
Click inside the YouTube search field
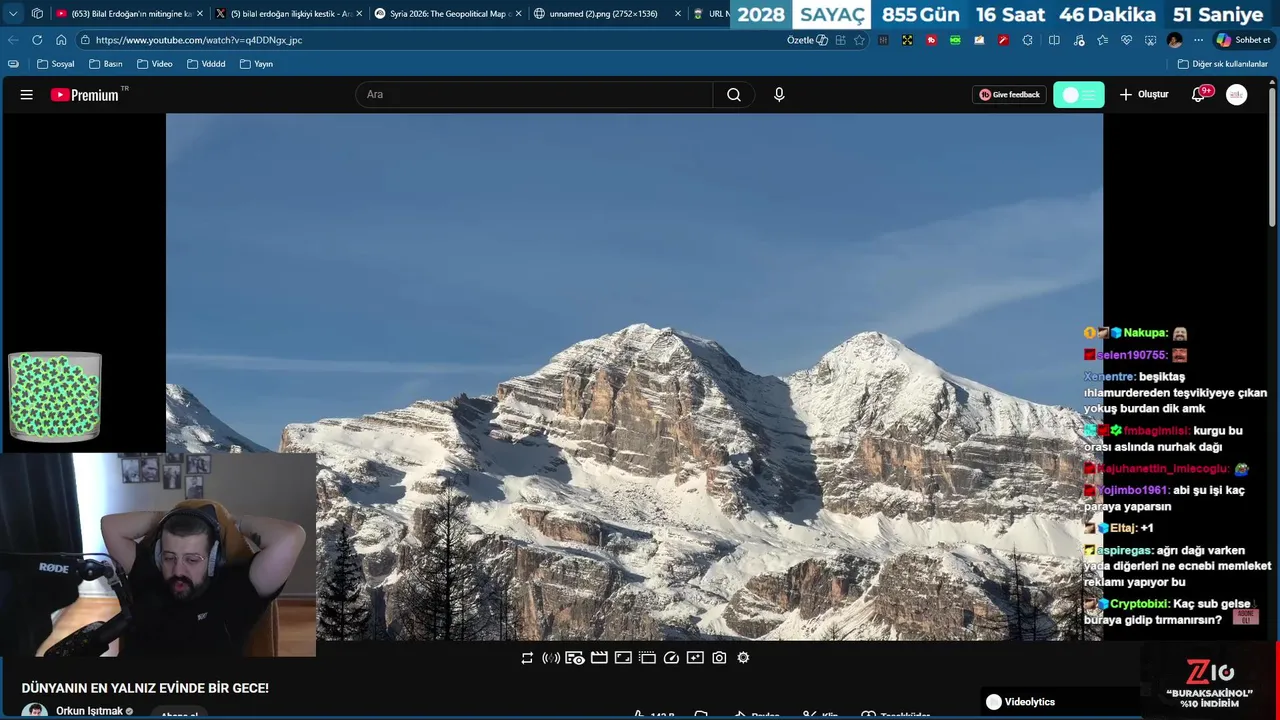pos(534,95)
